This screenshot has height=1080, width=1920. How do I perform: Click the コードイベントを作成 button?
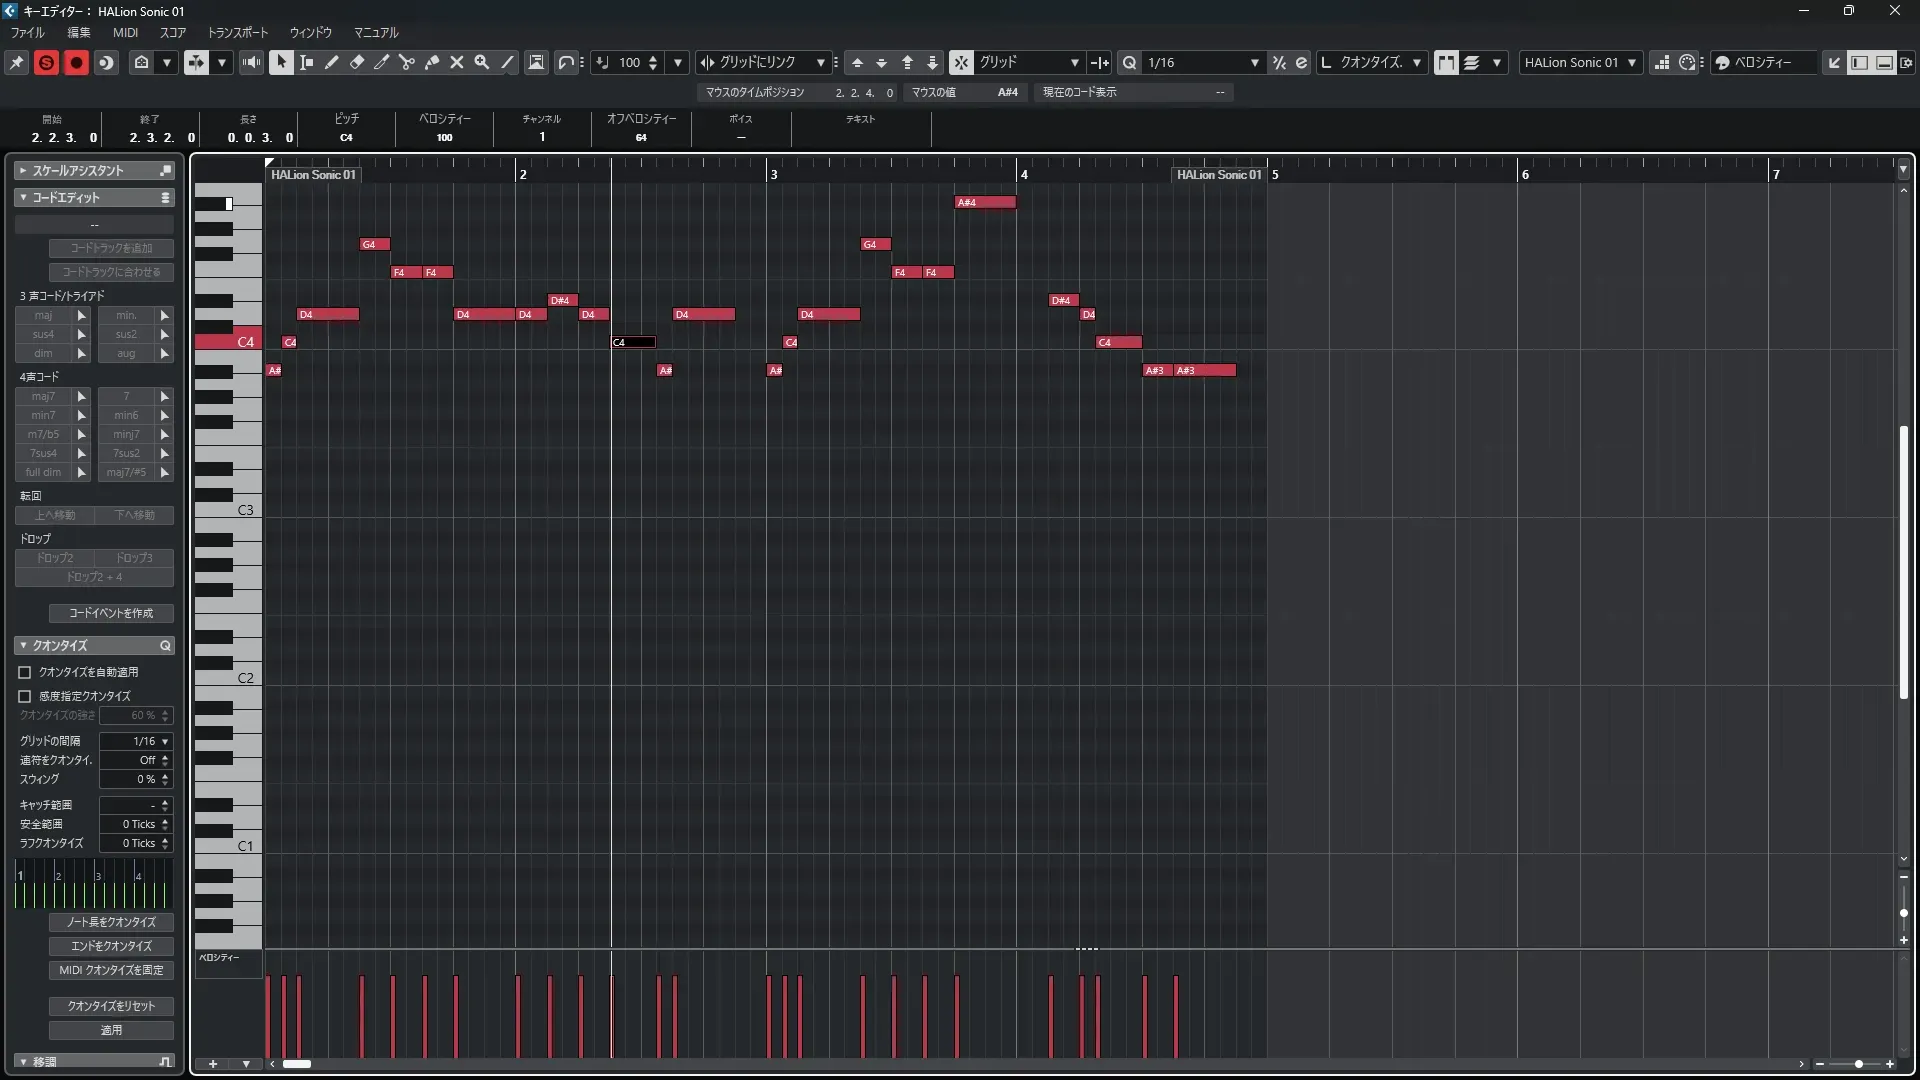point(111,613)
